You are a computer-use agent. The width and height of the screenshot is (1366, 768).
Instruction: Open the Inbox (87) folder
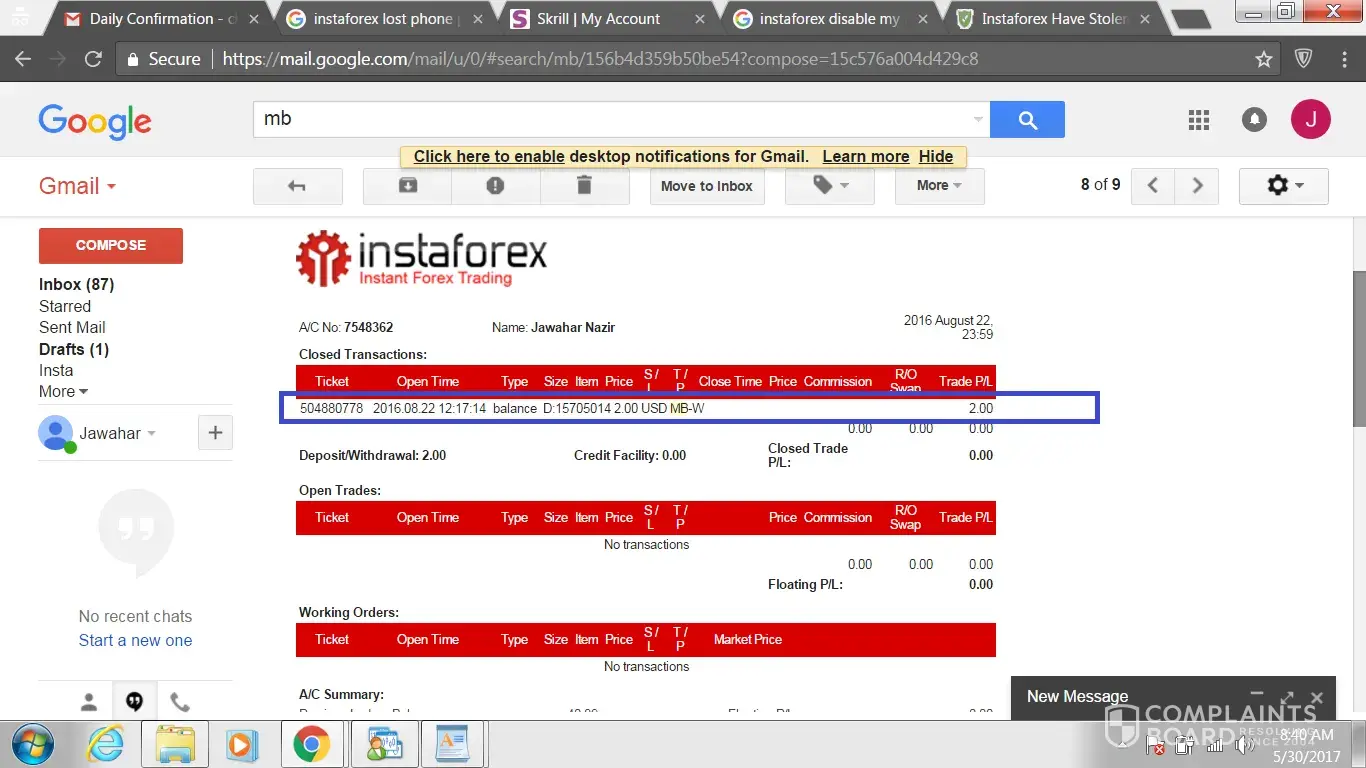coord(76,285)
